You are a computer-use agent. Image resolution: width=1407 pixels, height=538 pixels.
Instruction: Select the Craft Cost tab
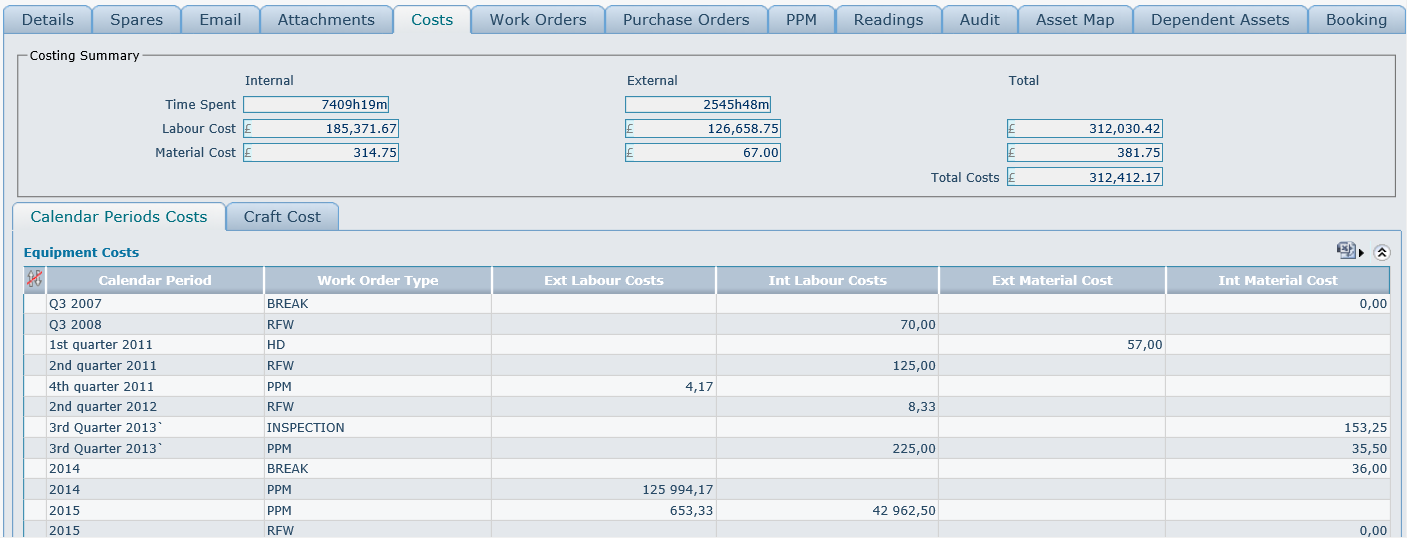(x=282, y=217)
